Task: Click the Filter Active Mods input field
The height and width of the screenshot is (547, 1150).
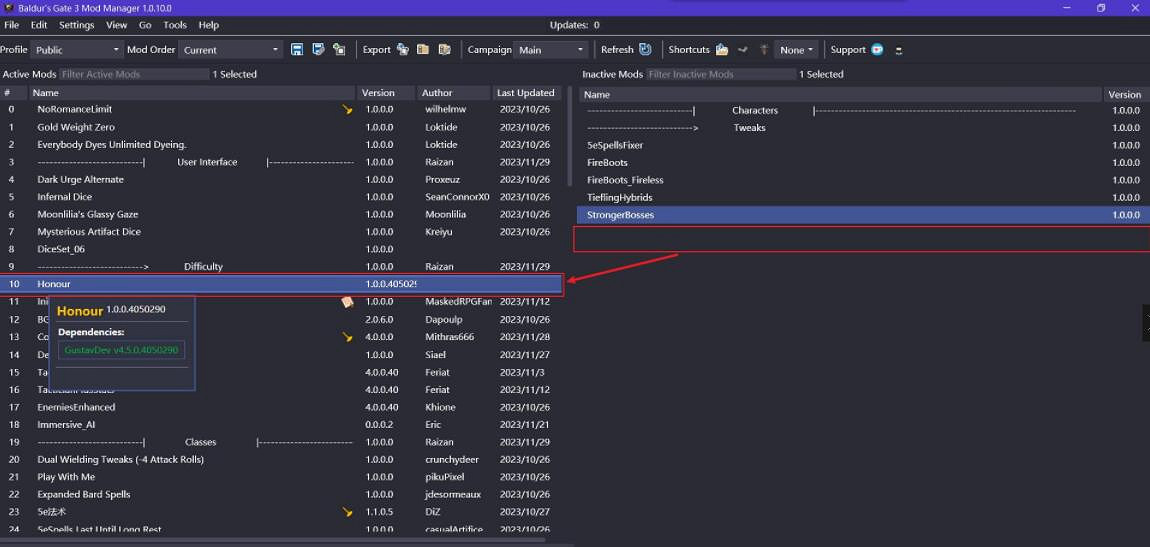Action: point(132,74)
